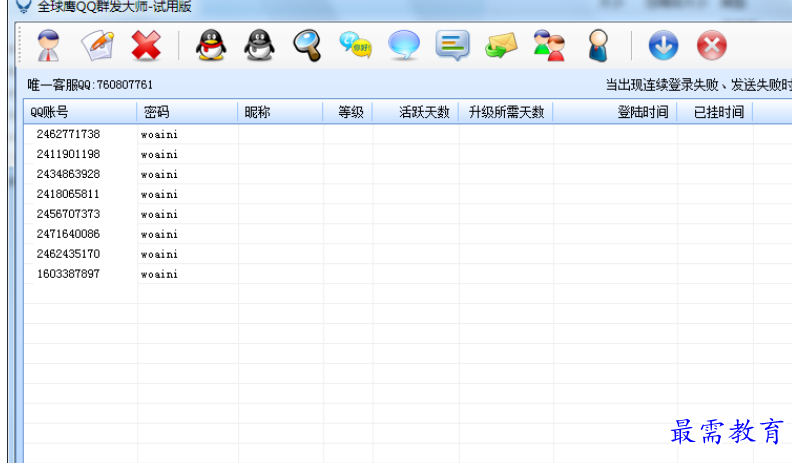
Task: Click the red X delete icon
Action: pyautogui.click(x=146, y=45)
